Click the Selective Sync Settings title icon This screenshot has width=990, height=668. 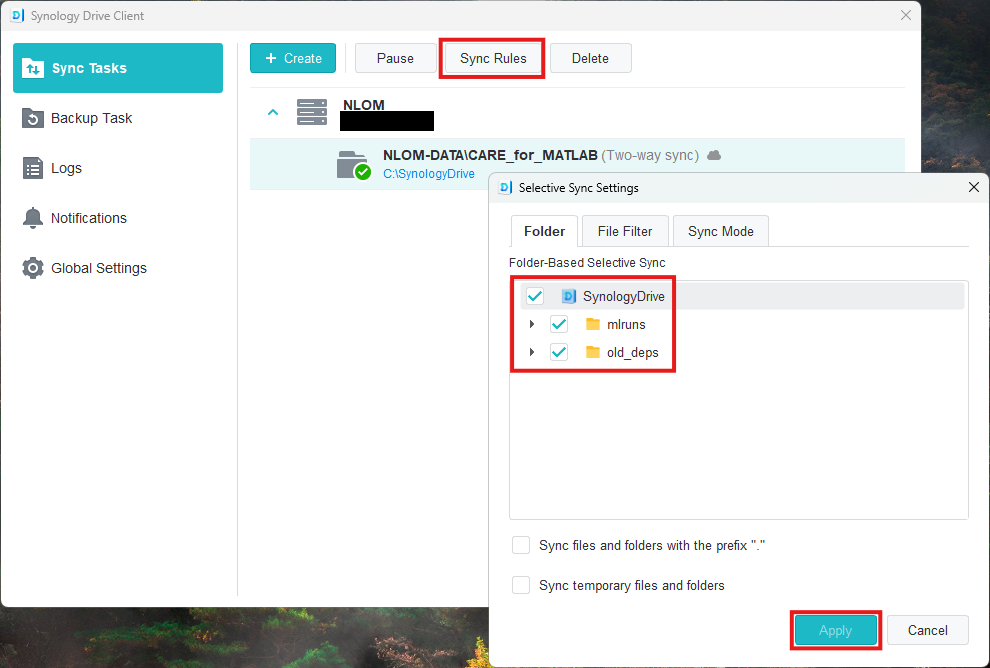point(505,188)
